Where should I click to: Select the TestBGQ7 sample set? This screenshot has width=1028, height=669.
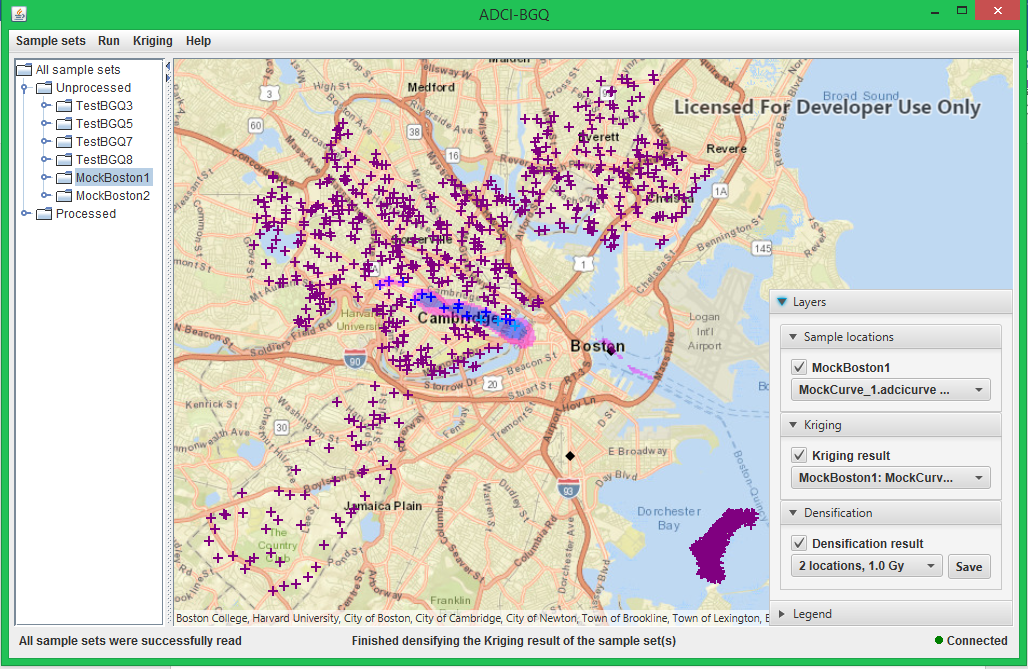[x=104, y=142]
